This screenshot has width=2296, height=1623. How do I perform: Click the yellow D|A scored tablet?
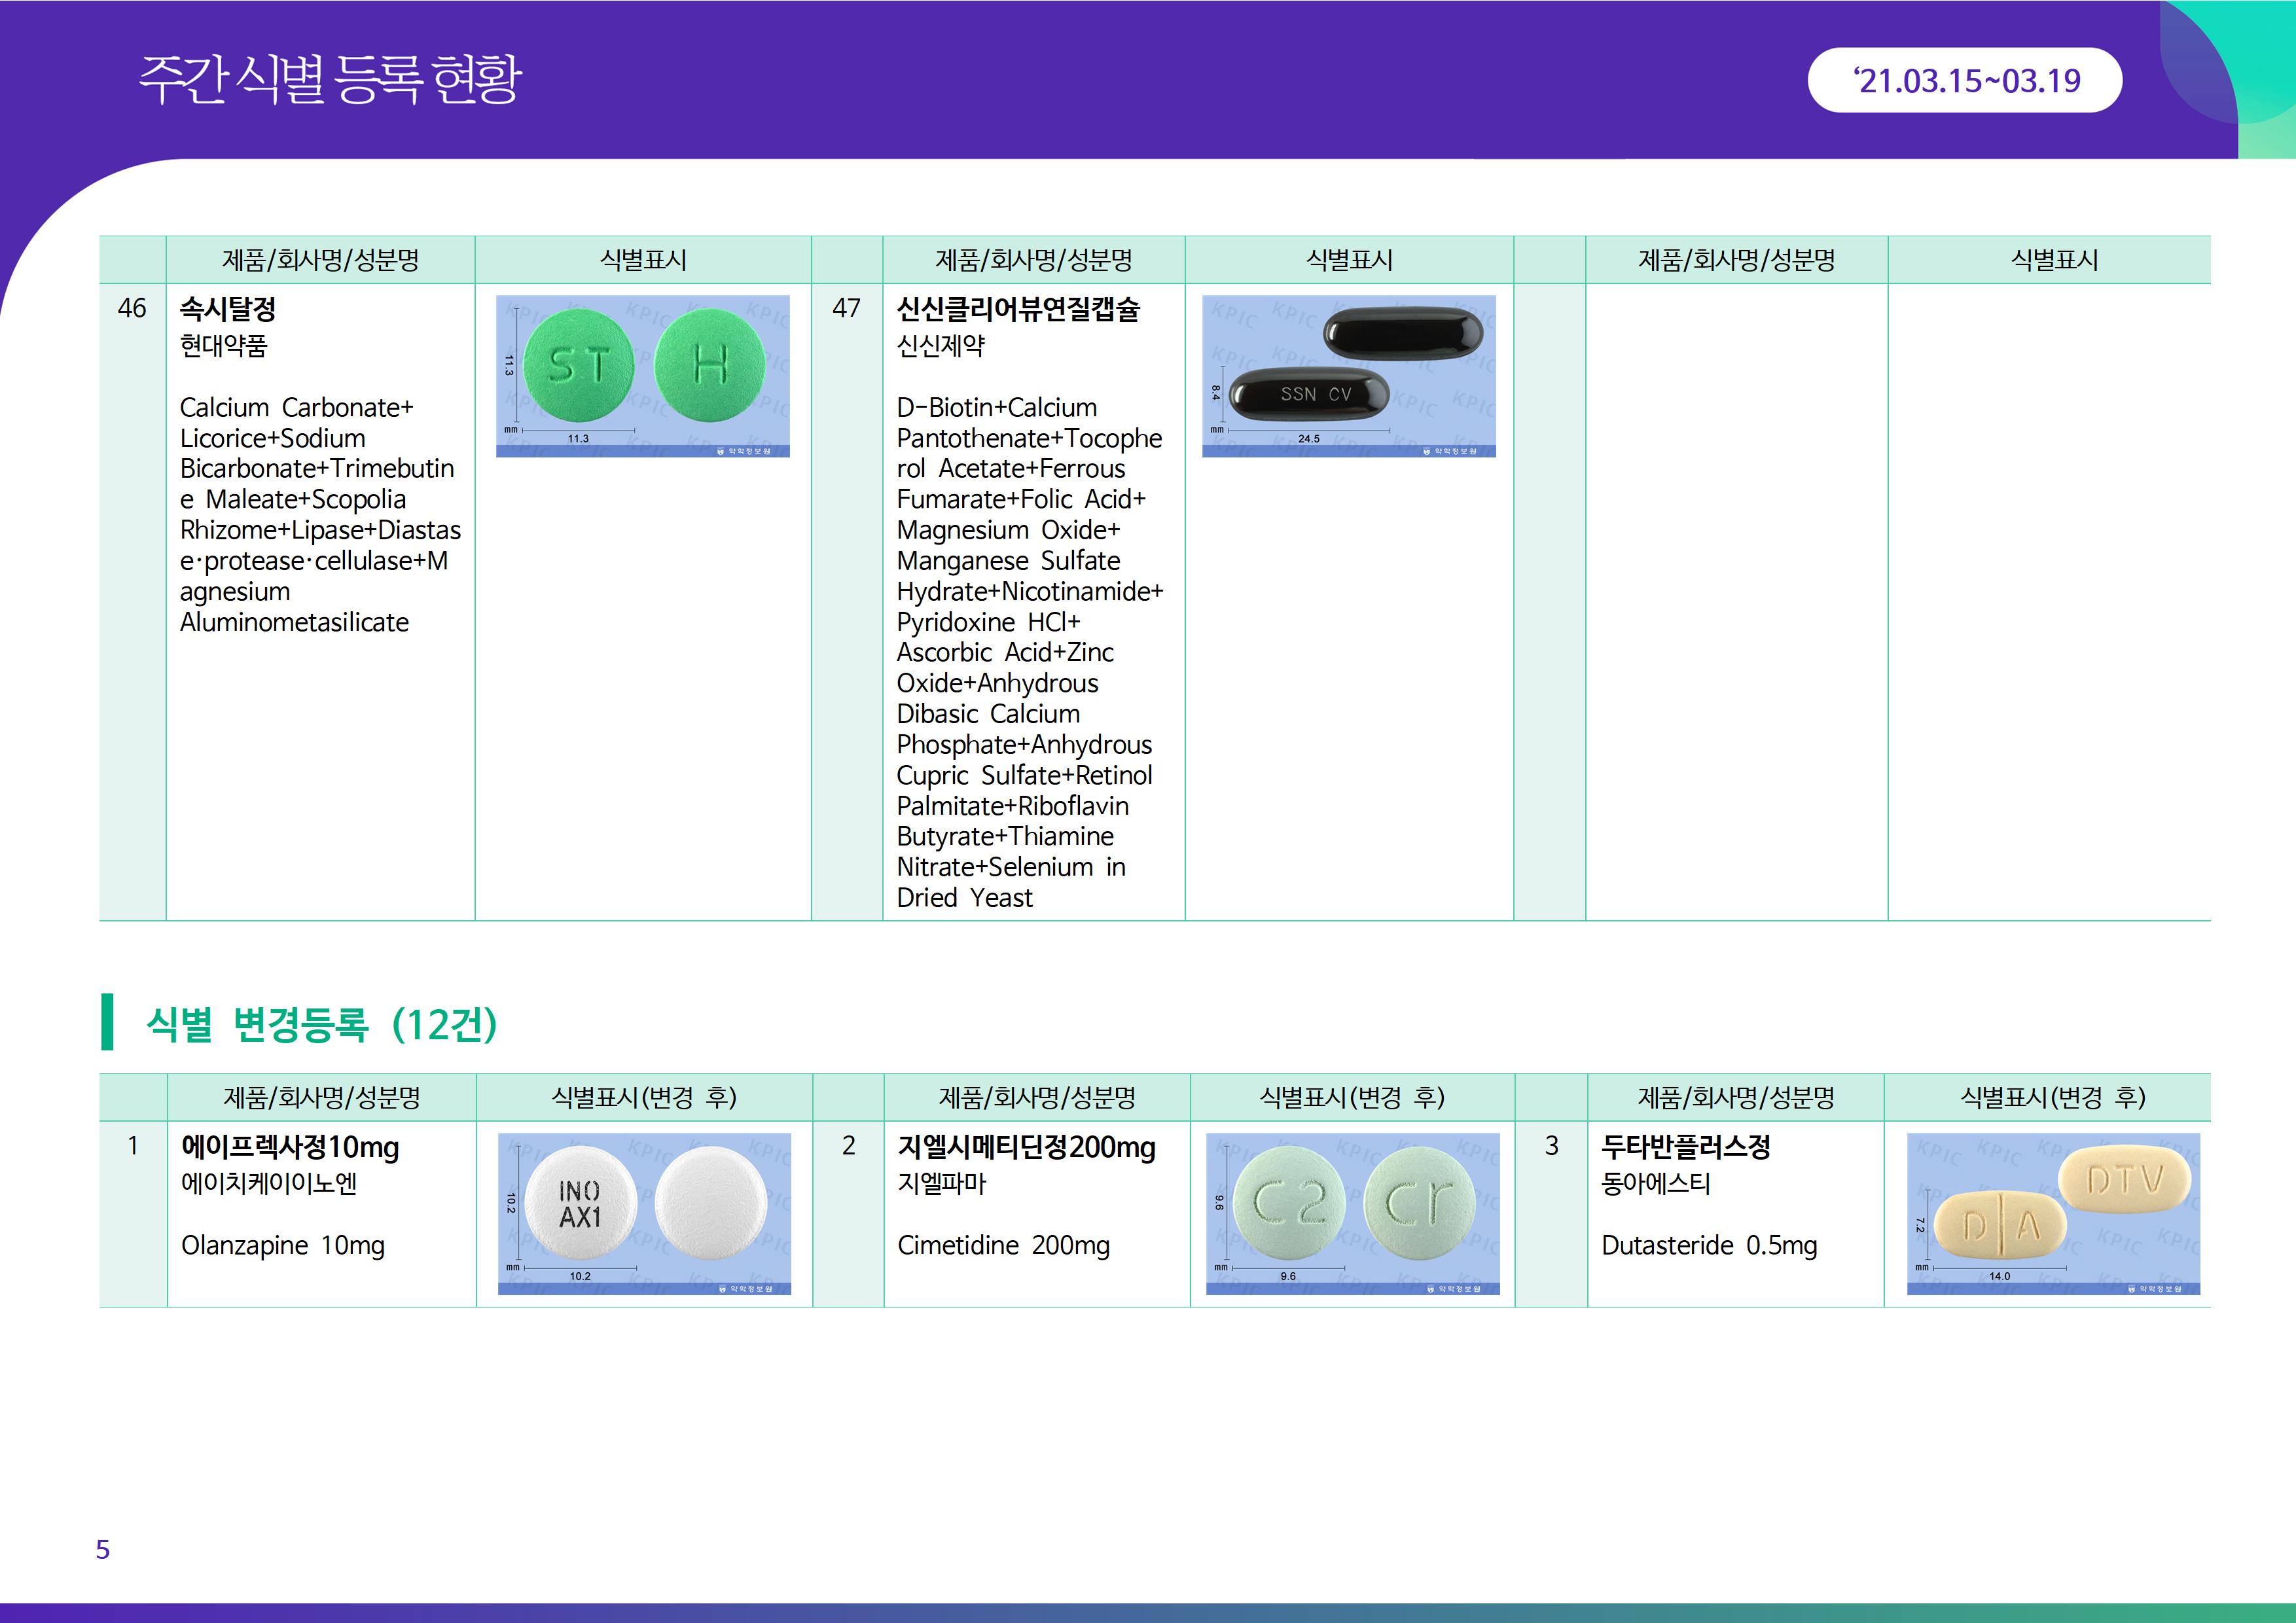pos(2000,1226)
